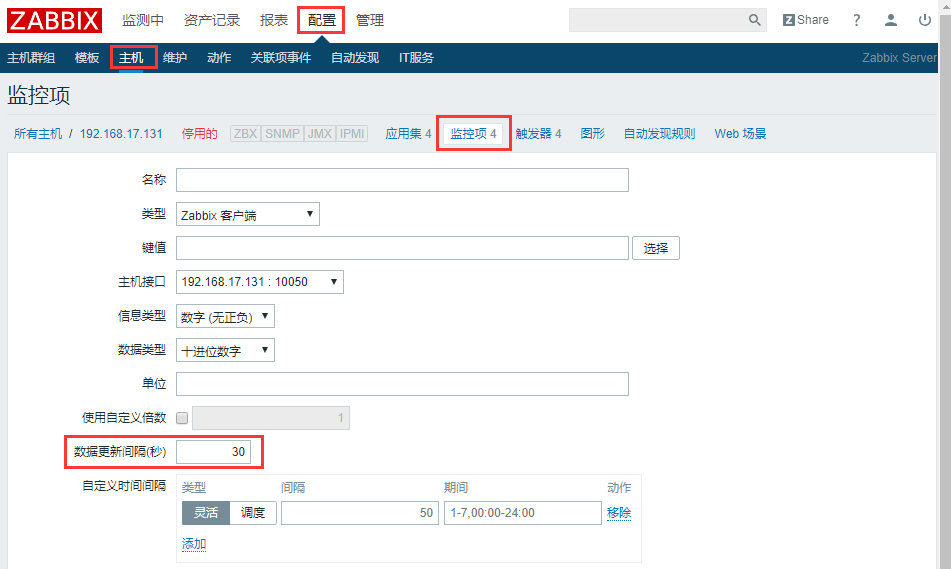Go to 模板 submenu
Viewport: 951px width, 569px height.
pos(87,58)
